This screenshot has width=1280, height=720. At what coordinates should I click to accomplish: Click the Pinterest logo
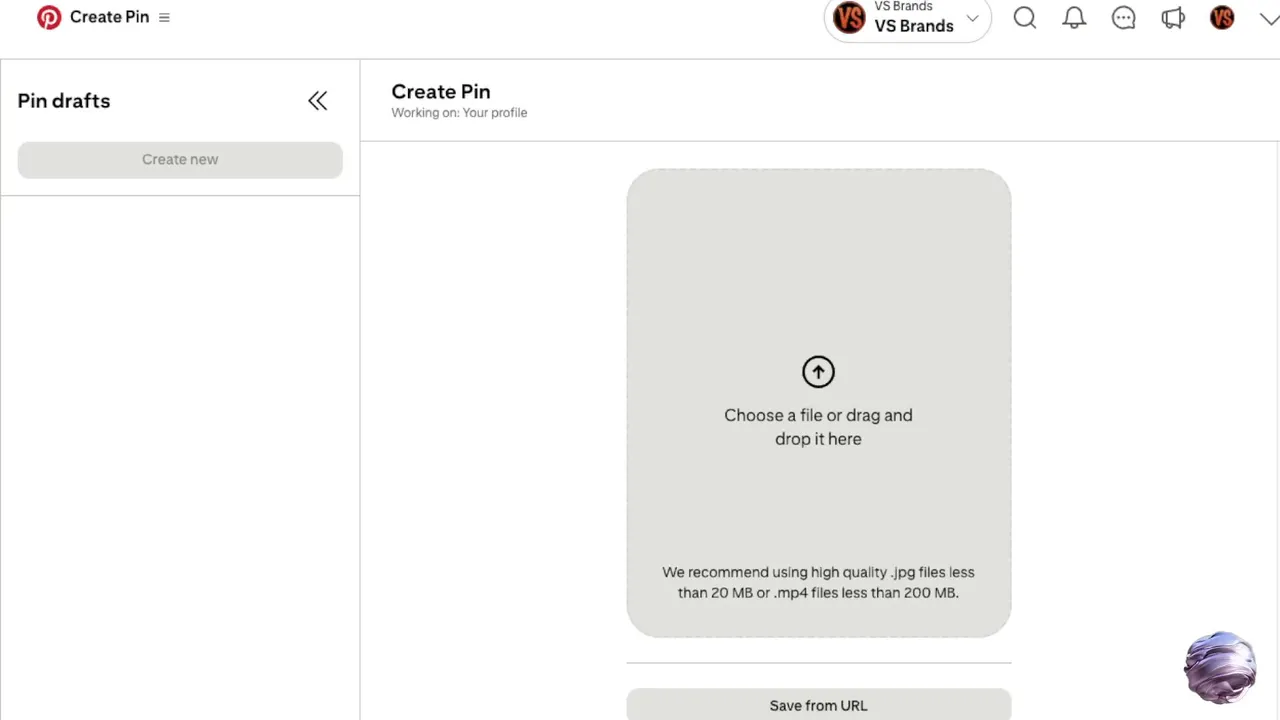[x=48, y=17]
